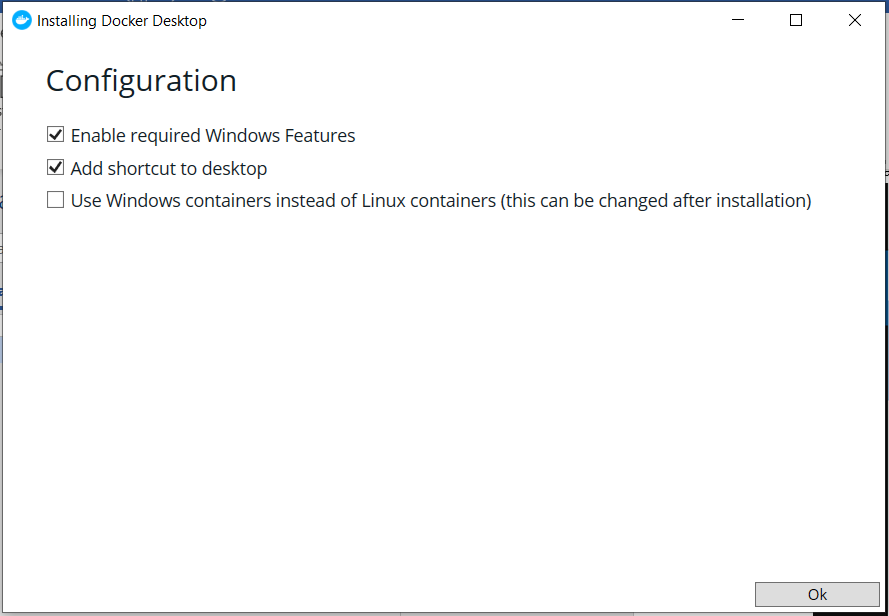Viewport: 889px width, 616px height.
Task: Maximize the Docker installer window
Action: coord(796,20)
